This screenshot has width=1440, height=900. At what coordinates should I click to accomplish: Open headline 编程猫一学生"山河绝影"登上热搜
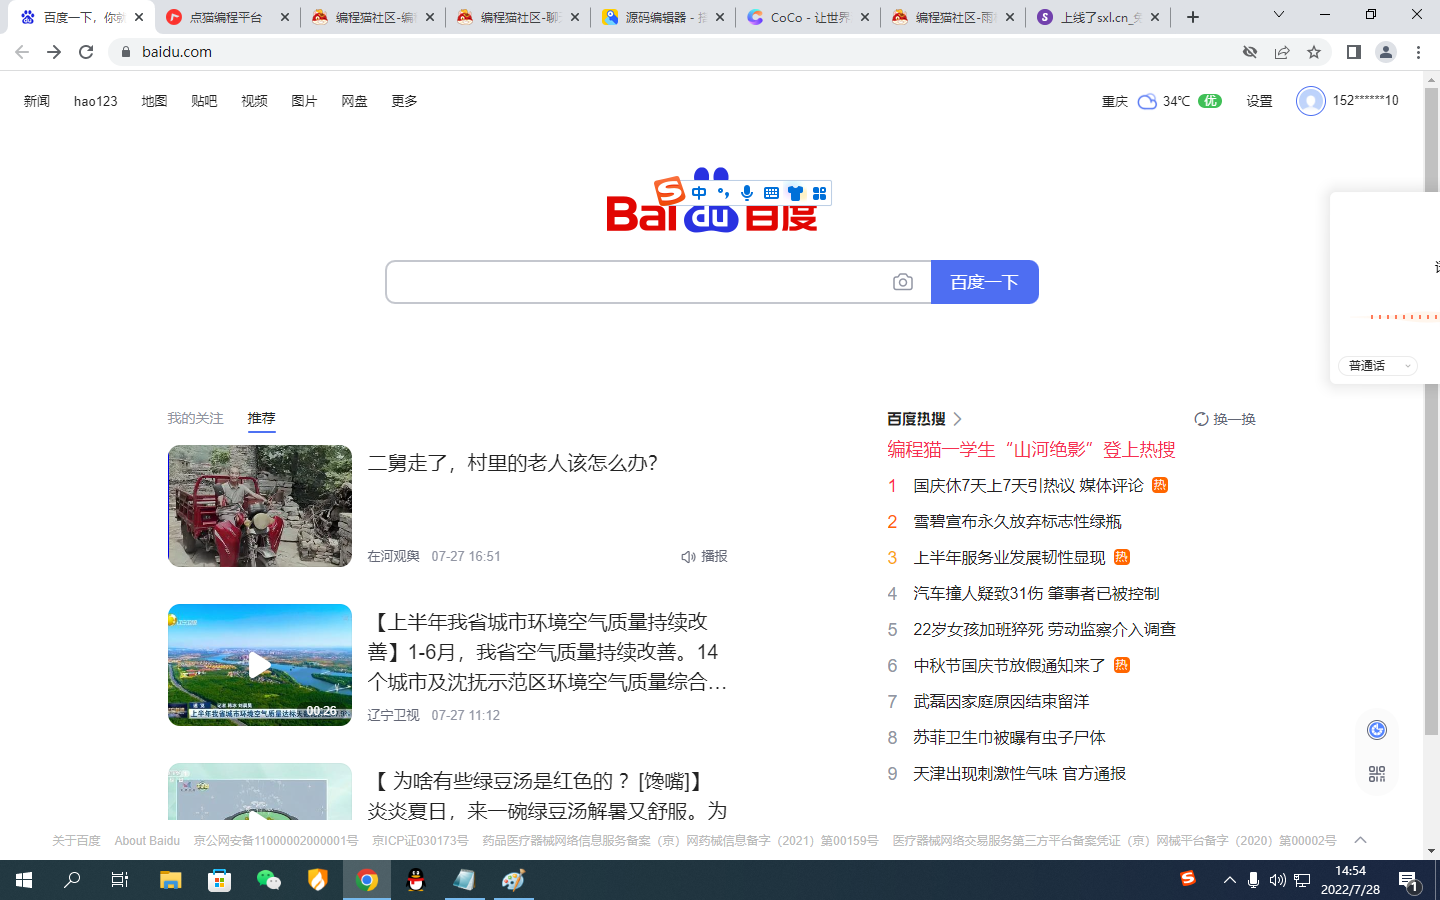(1031, 450)
